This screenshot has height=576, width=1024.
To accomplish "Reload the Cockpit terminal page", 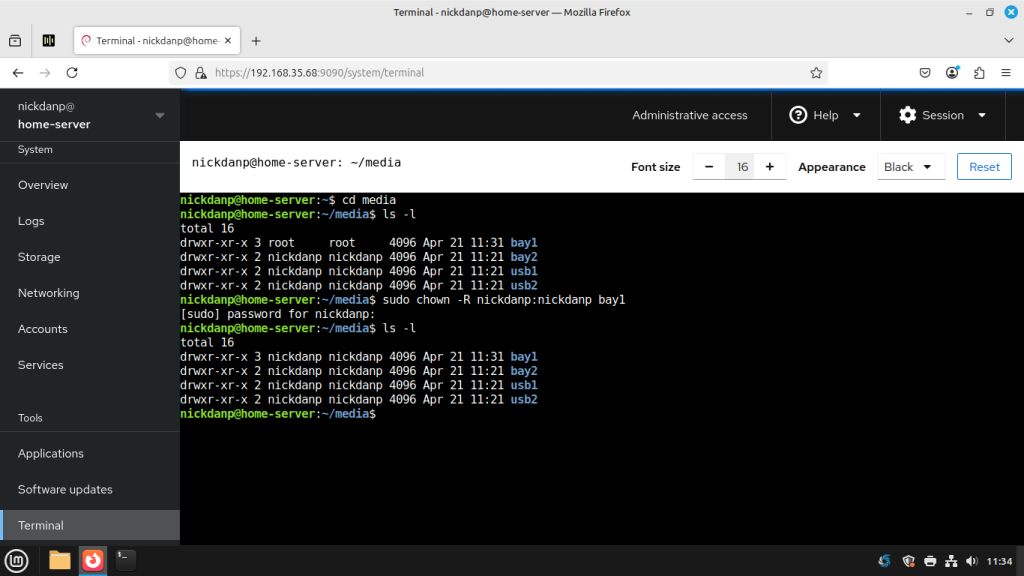I will pos(72,73).
